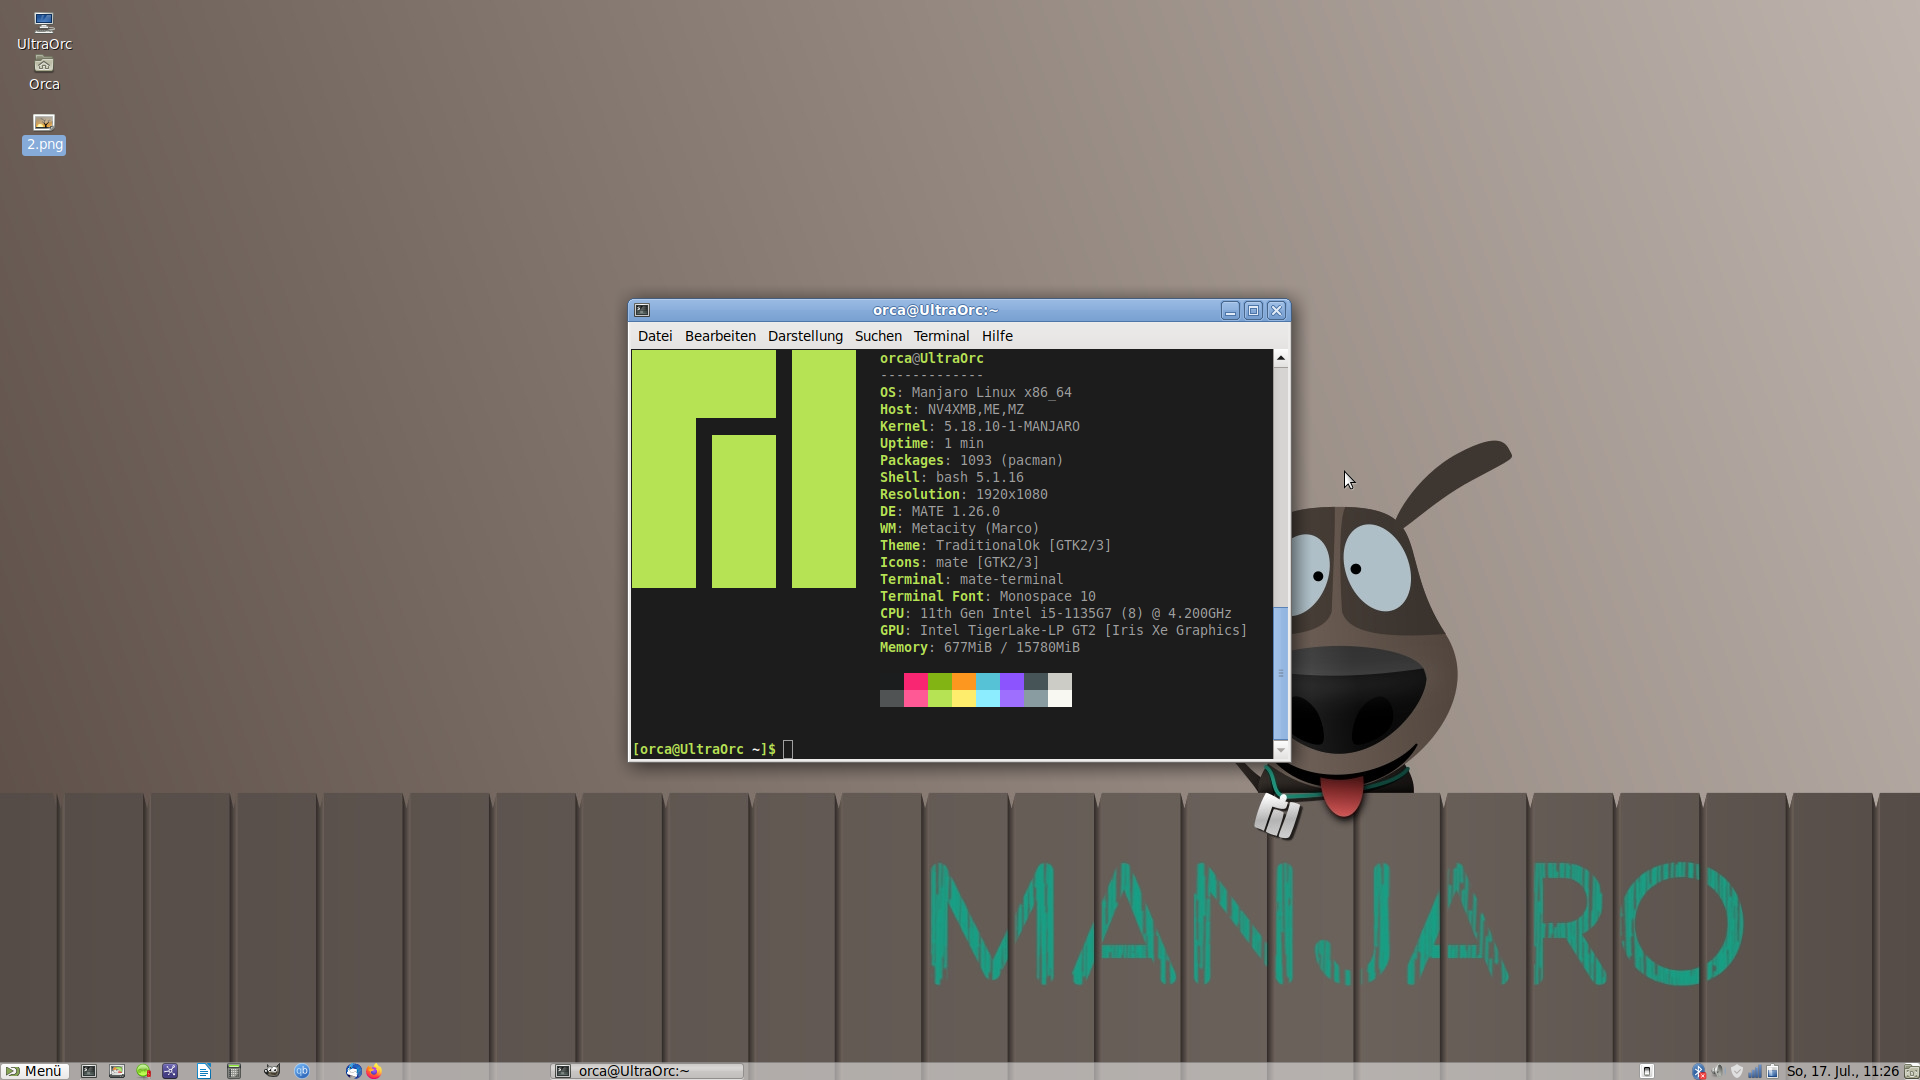The height and width of the screenshot is (1080, 1920).
Task: Open the system monitor launcher in the panel
Action: (x=117, y=1071)
